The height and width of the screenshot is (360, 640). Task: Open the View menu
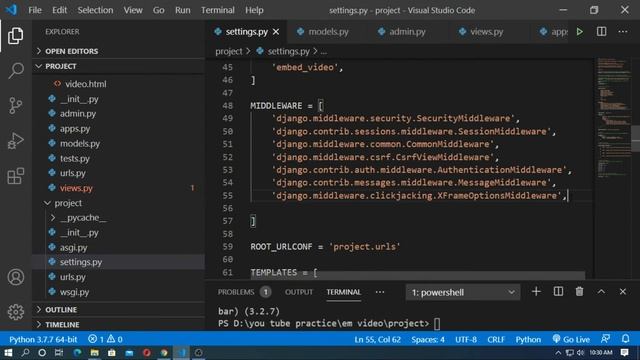[133, 10]
